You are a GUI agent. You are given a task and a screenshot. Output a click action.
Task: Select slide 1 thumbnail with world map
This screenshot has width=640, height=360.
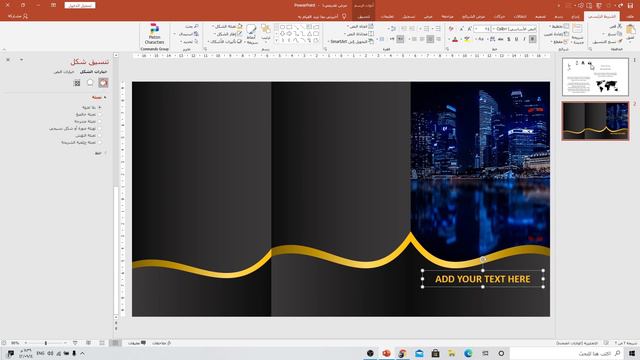pyautogui.click(x=595, y=77)
